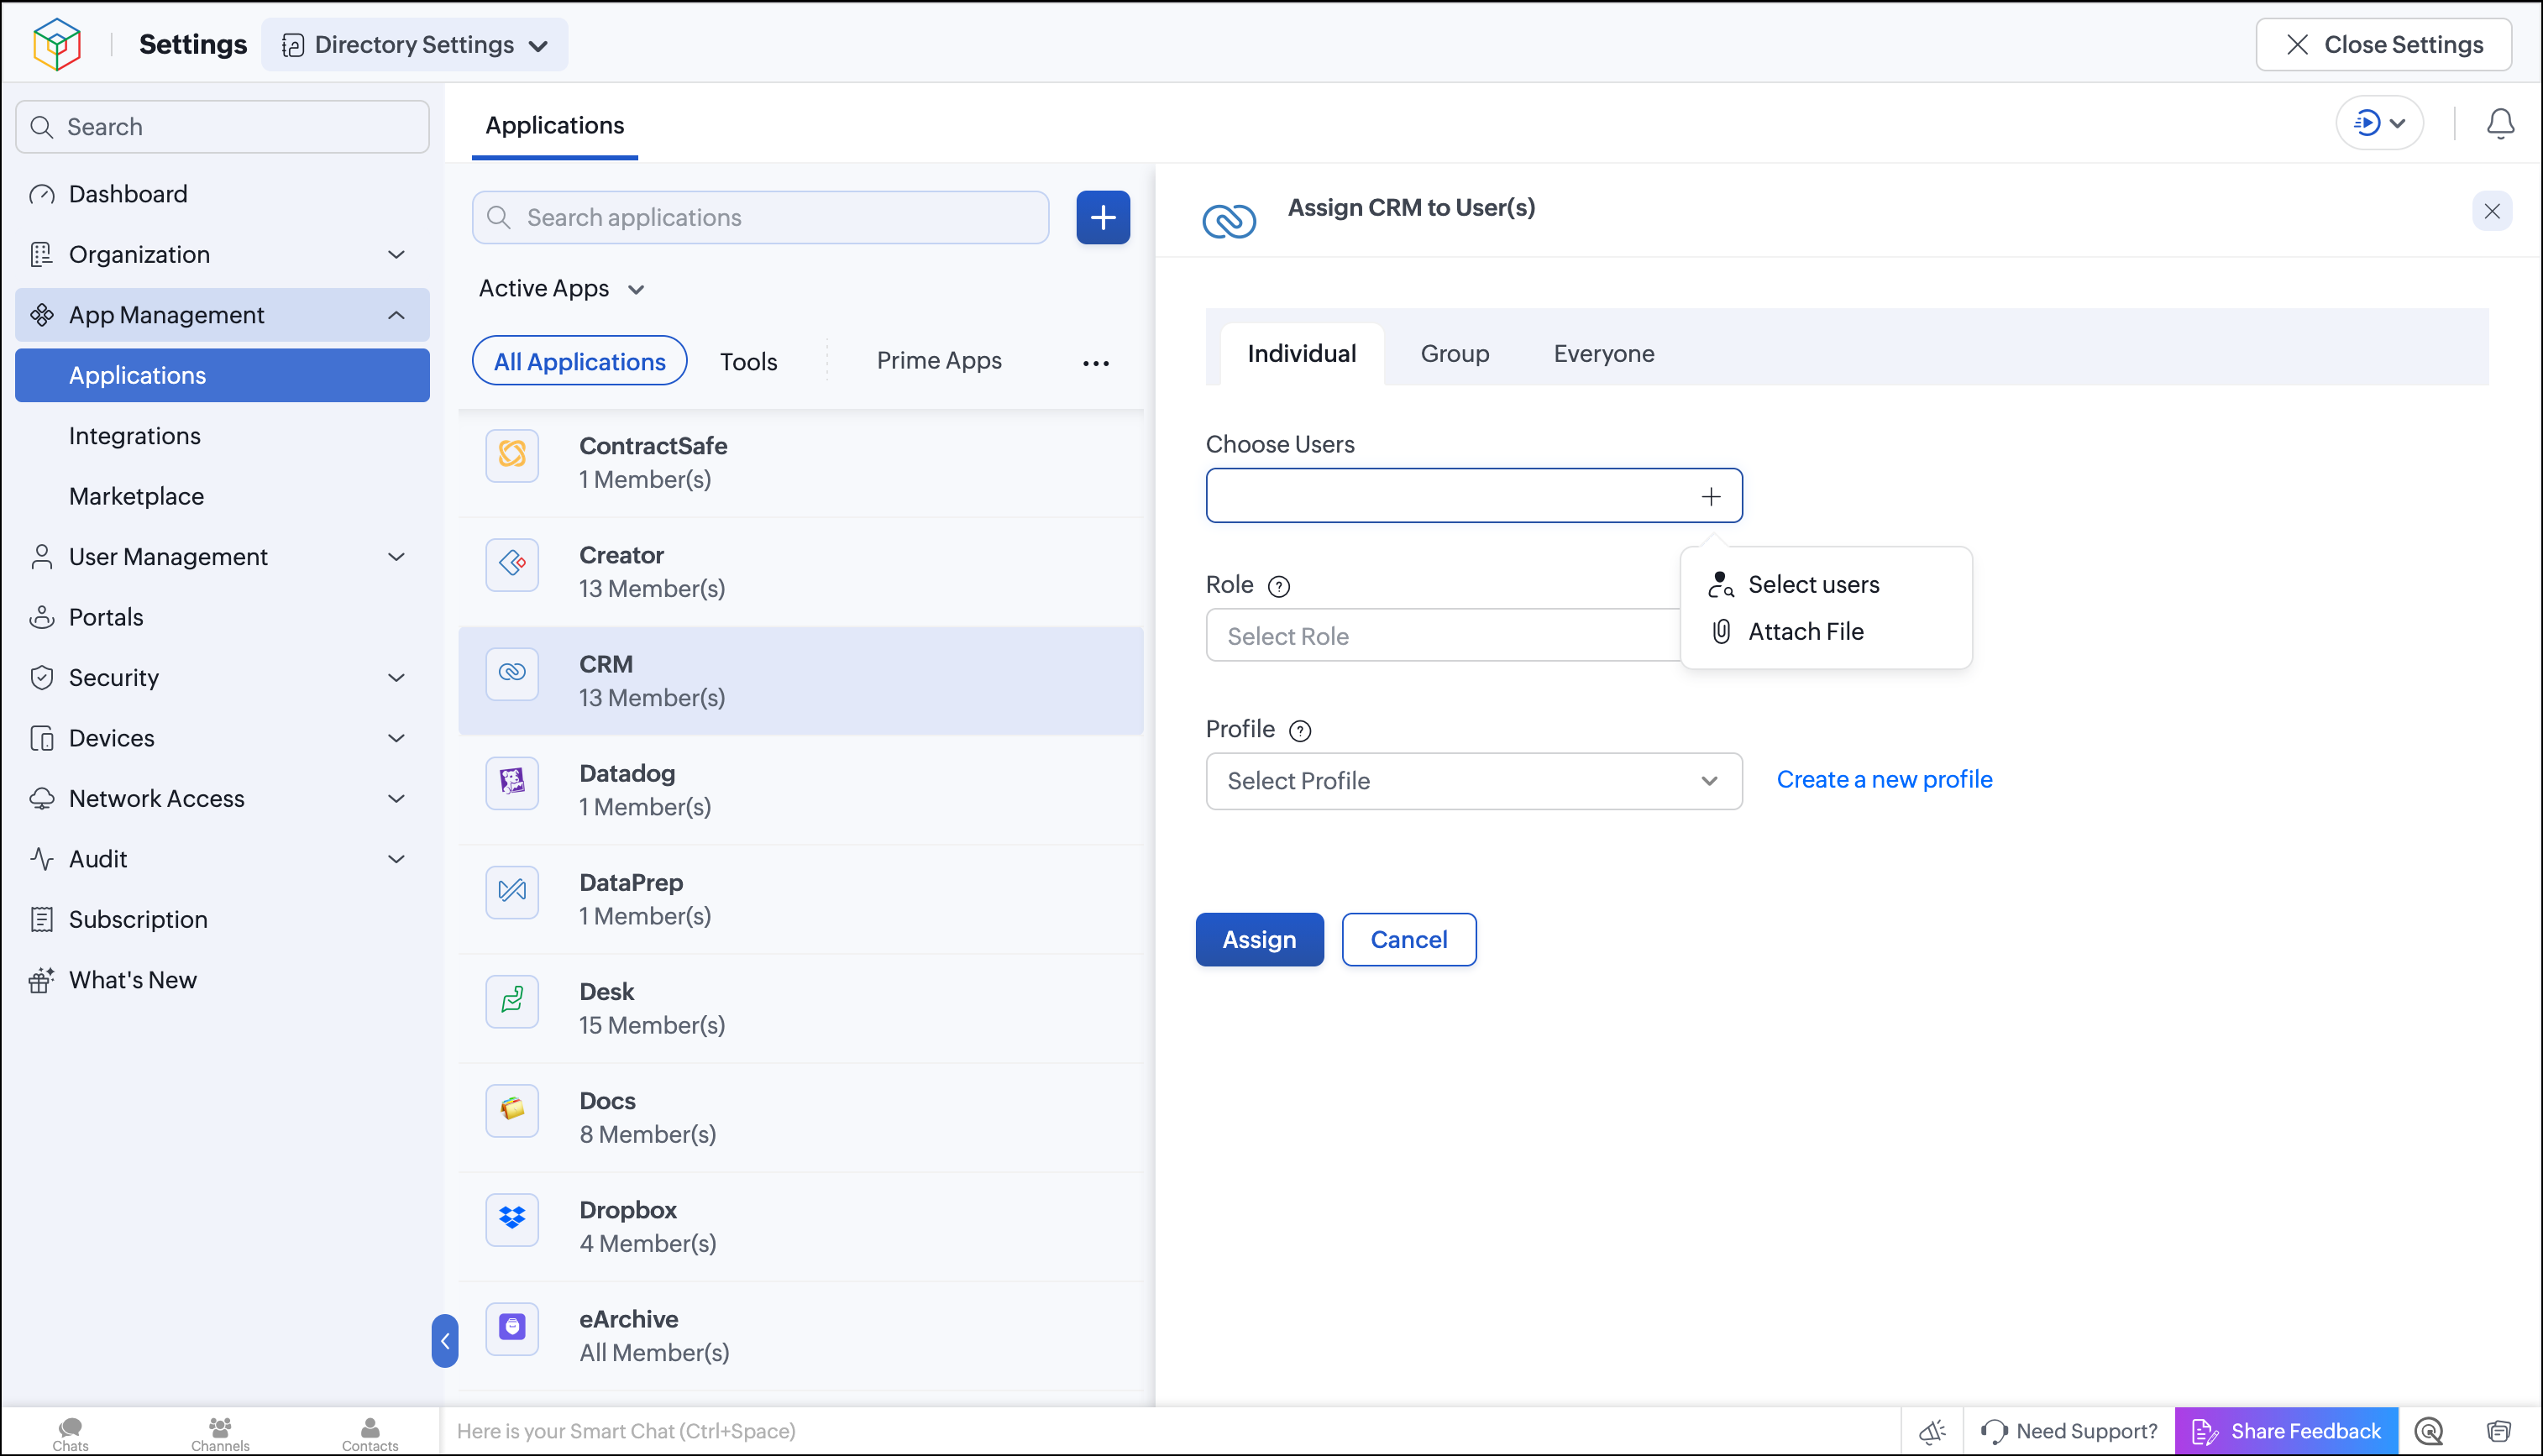Click the announcements megaphone icon
The height and width of the screenshot is (1456, 2543).
(x=1932, y=1431)
